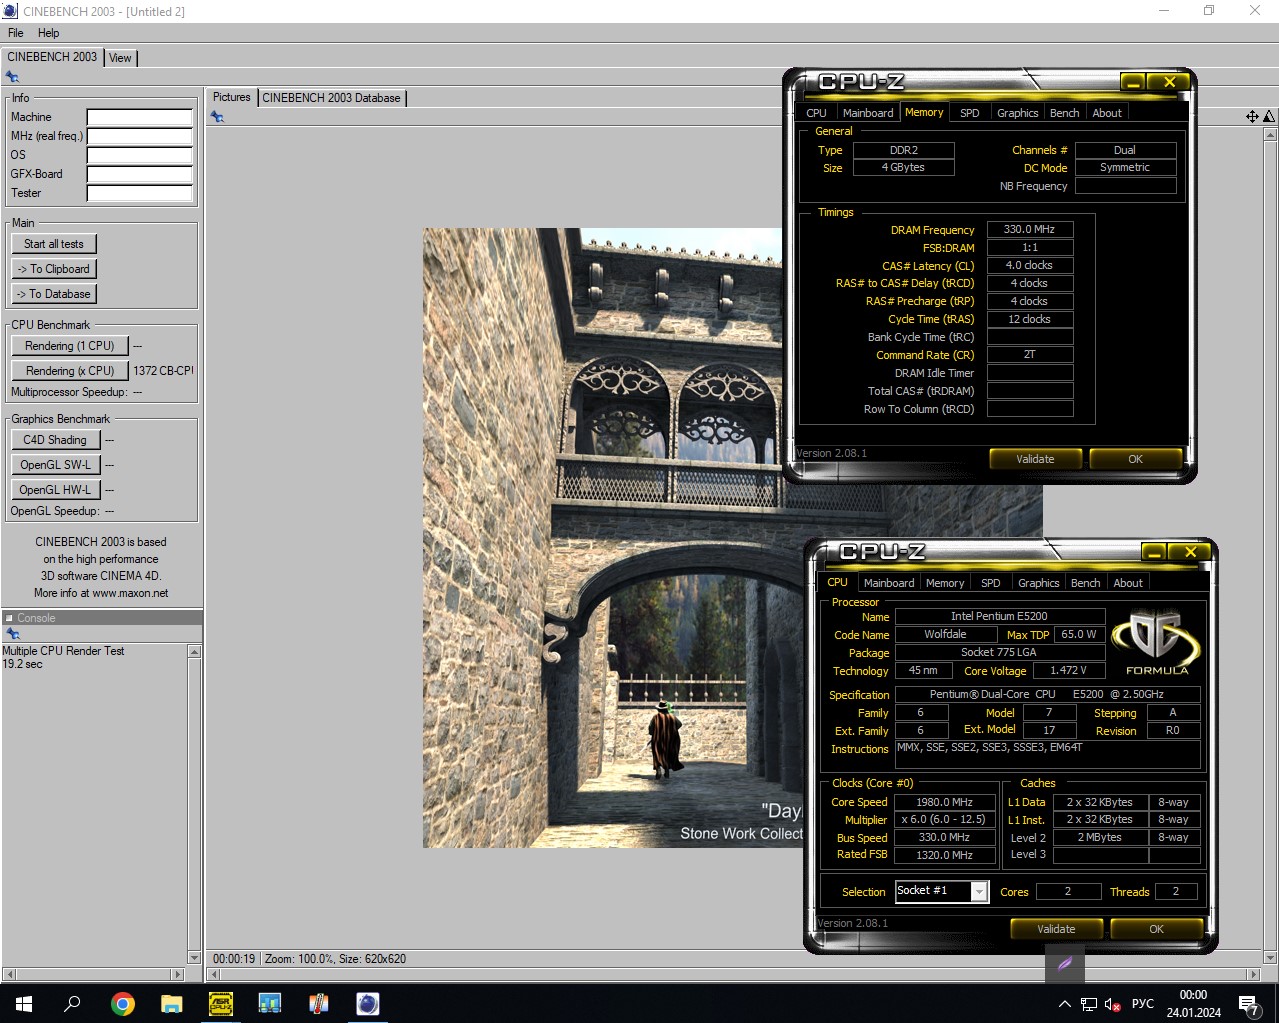The image size is (1279, 1023).
Task: Run Rendering (1 CPU) benchmark
Action: [x=70, y=346]
